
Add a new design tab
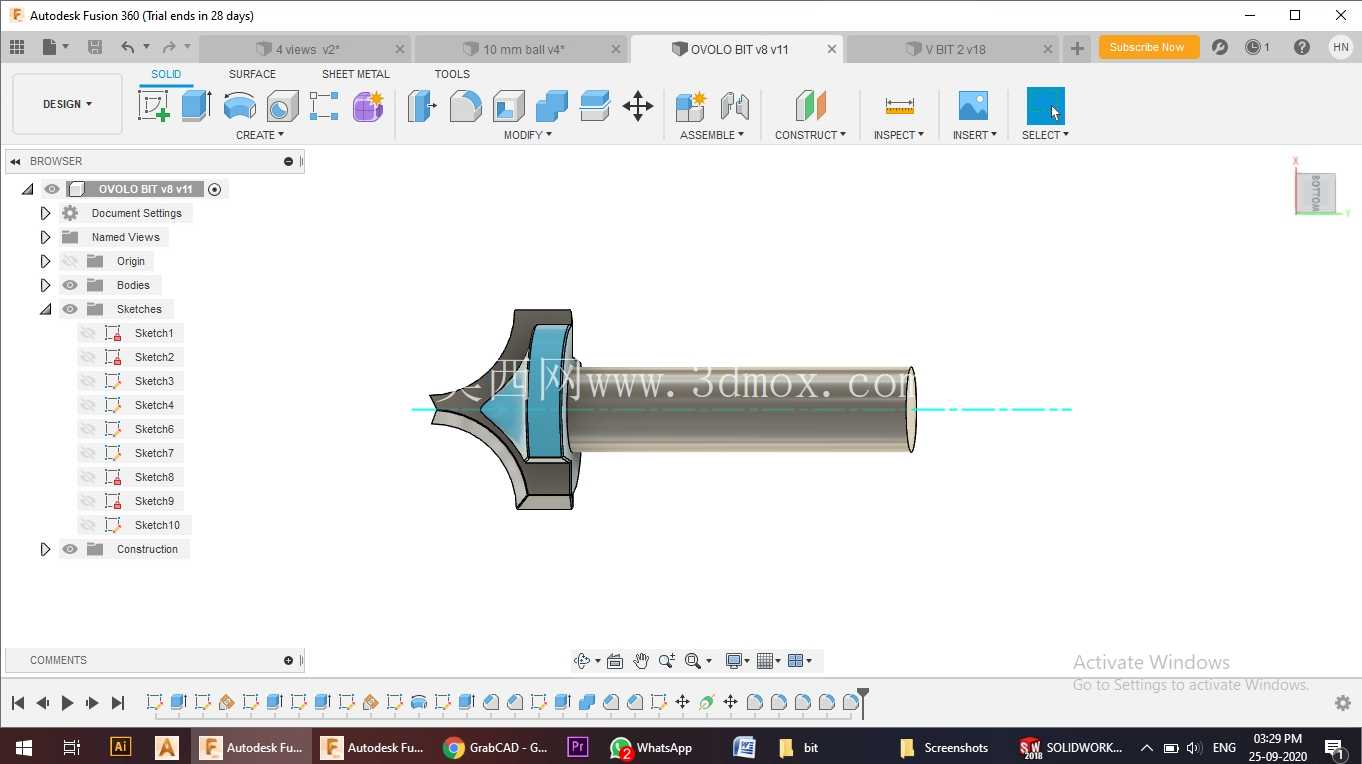click(x=1077, y=48)
